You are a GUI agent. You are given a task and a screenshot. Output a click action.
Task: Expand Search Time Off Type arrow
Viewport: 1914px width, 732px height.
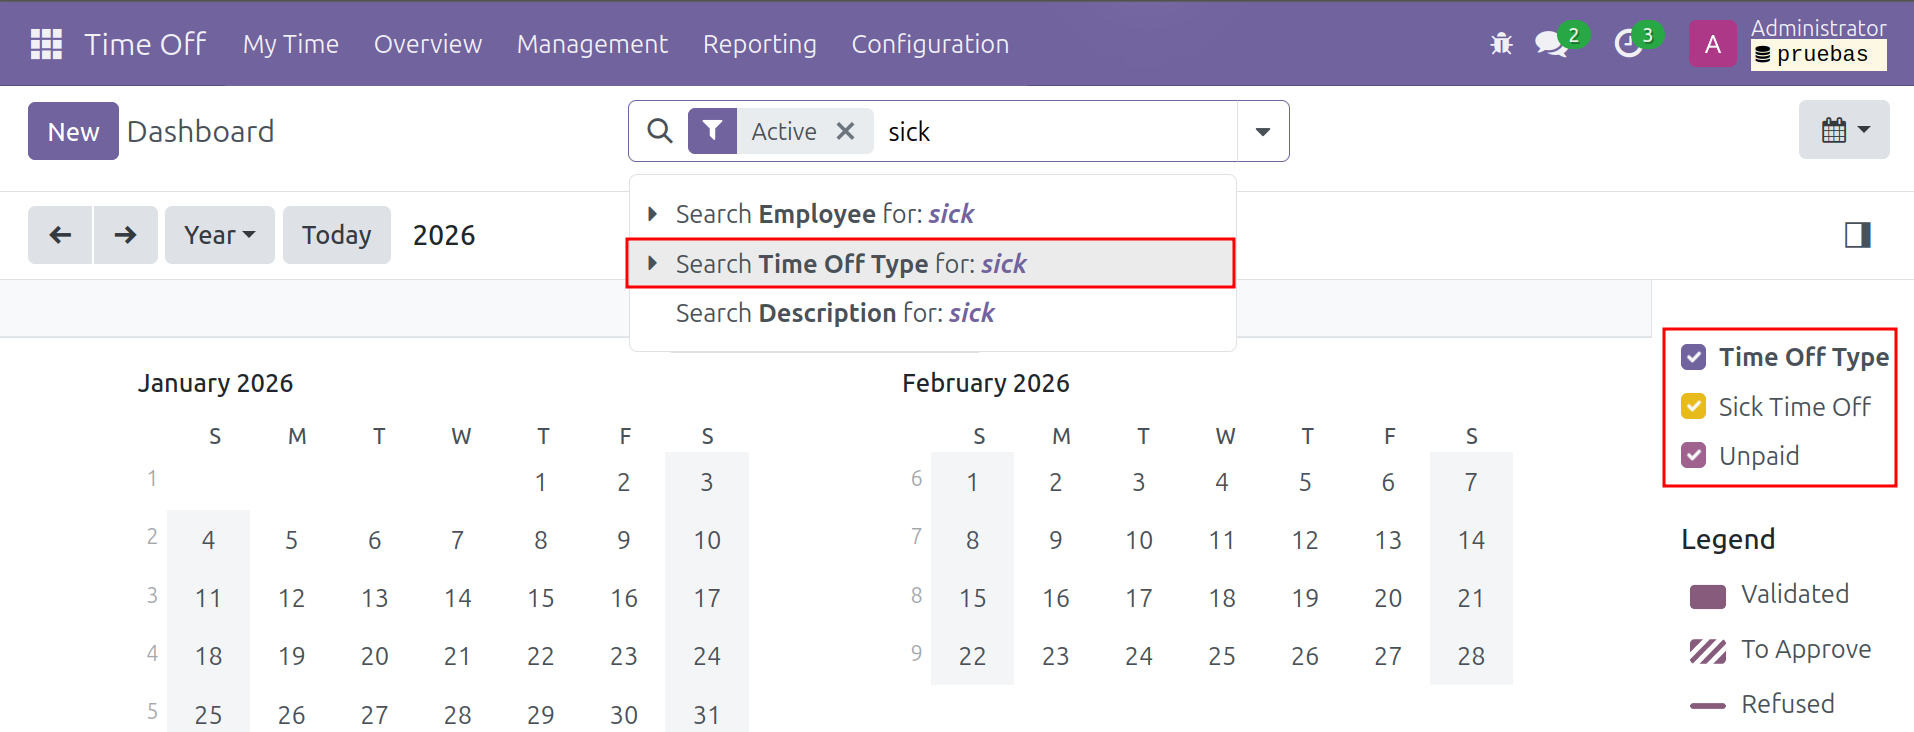(653, 263)
